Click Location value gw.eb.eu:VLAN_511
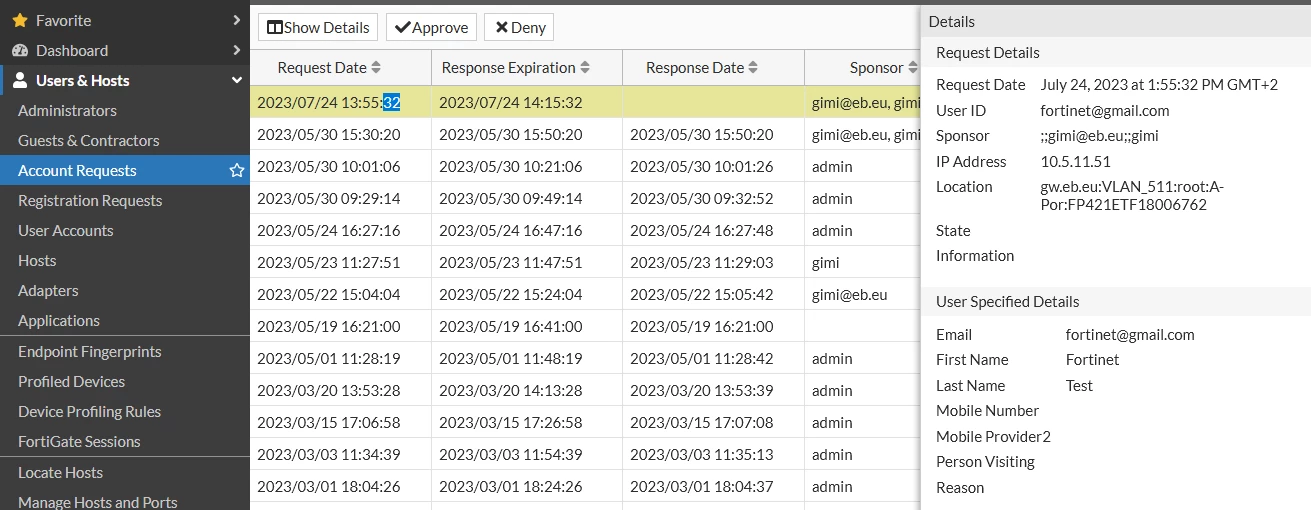The height and width of the screenshot is (510, 1311). [1132, 196]
